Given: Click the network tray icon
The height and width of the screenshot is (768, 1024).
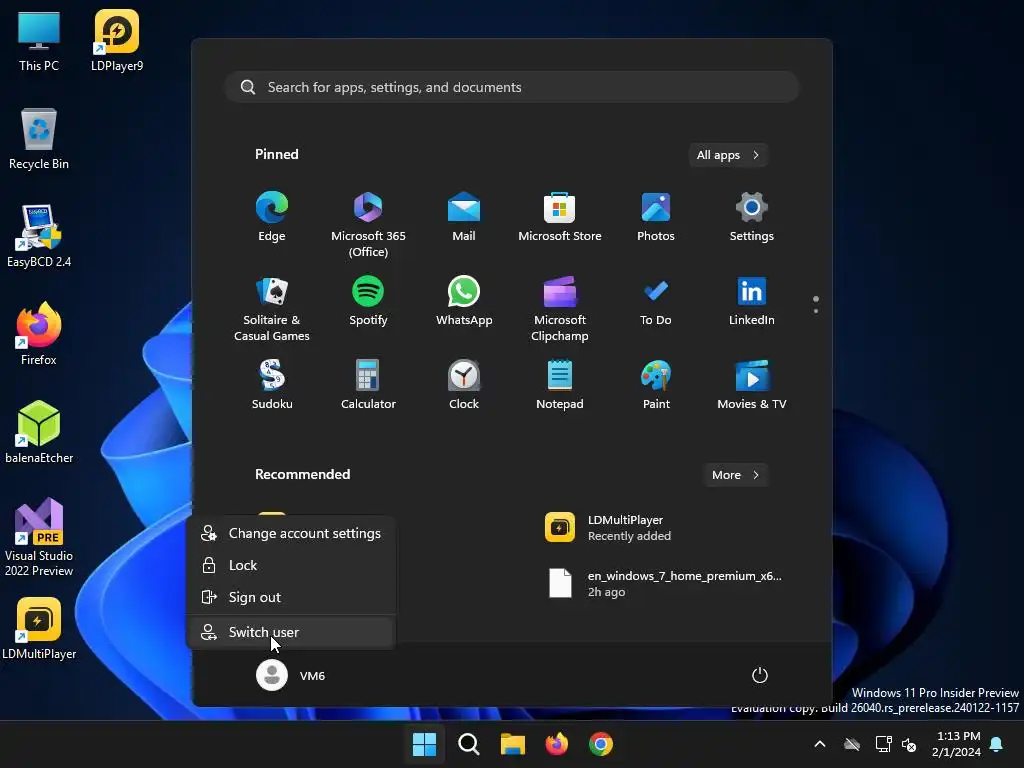Looking at the screenshot, I should coord(883,744).
